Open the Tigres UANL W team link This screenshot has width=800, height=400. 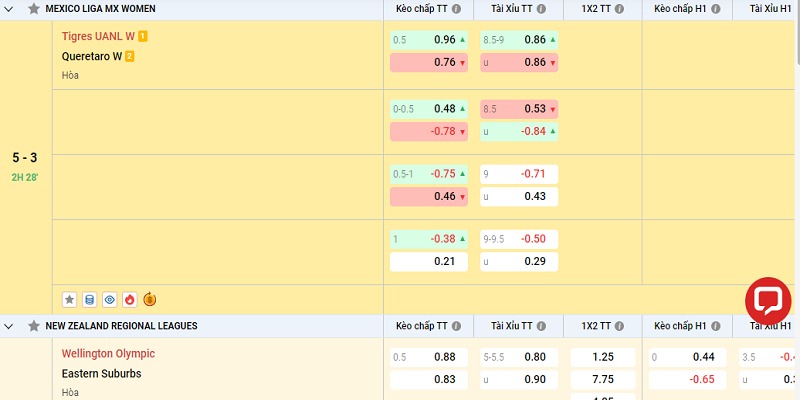tap(98, 37)
